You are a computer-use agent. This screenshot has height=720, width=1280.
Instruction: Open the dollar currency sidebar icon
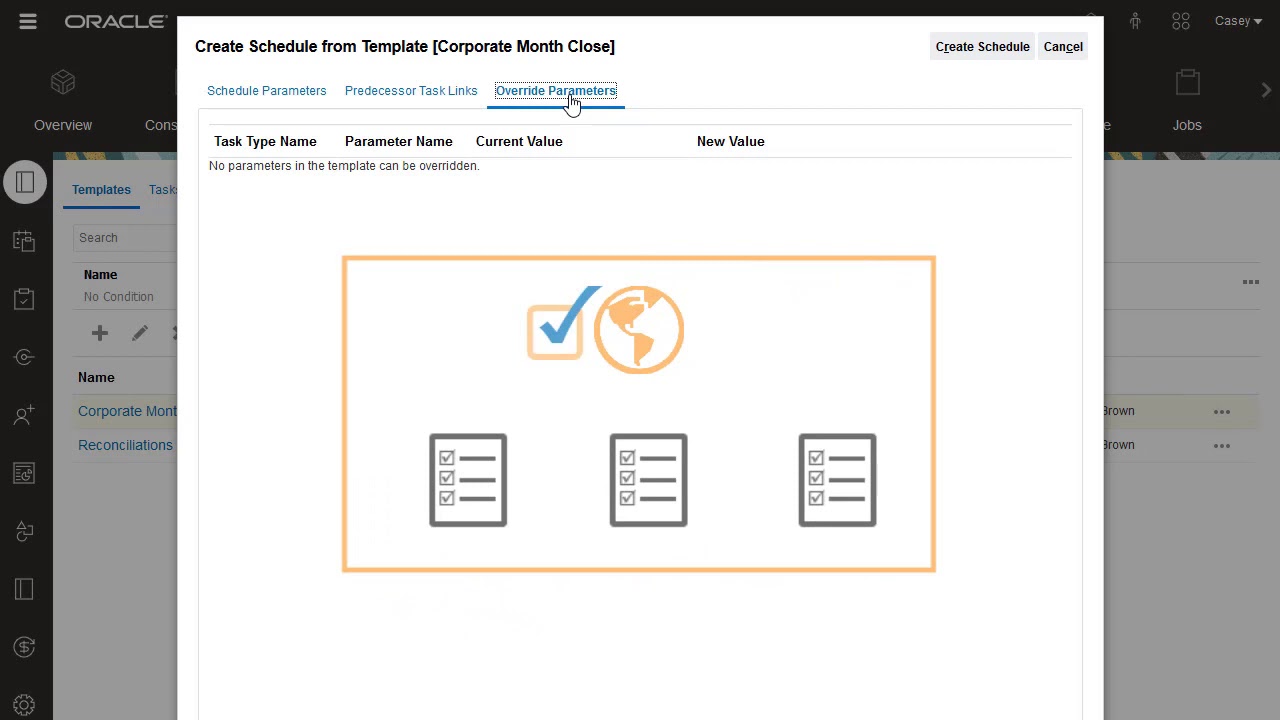[x=25, y=647]
